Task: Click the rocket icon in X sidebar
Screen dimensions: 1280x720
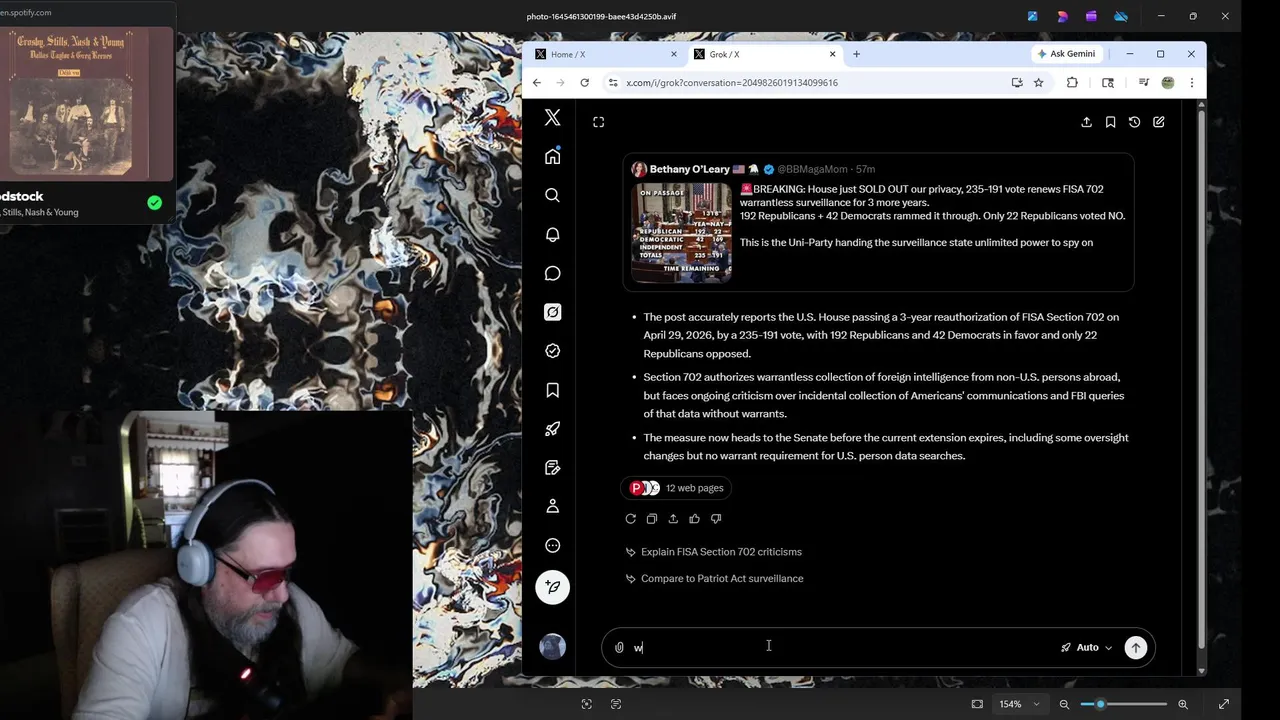Action: (x=552, y=429)
